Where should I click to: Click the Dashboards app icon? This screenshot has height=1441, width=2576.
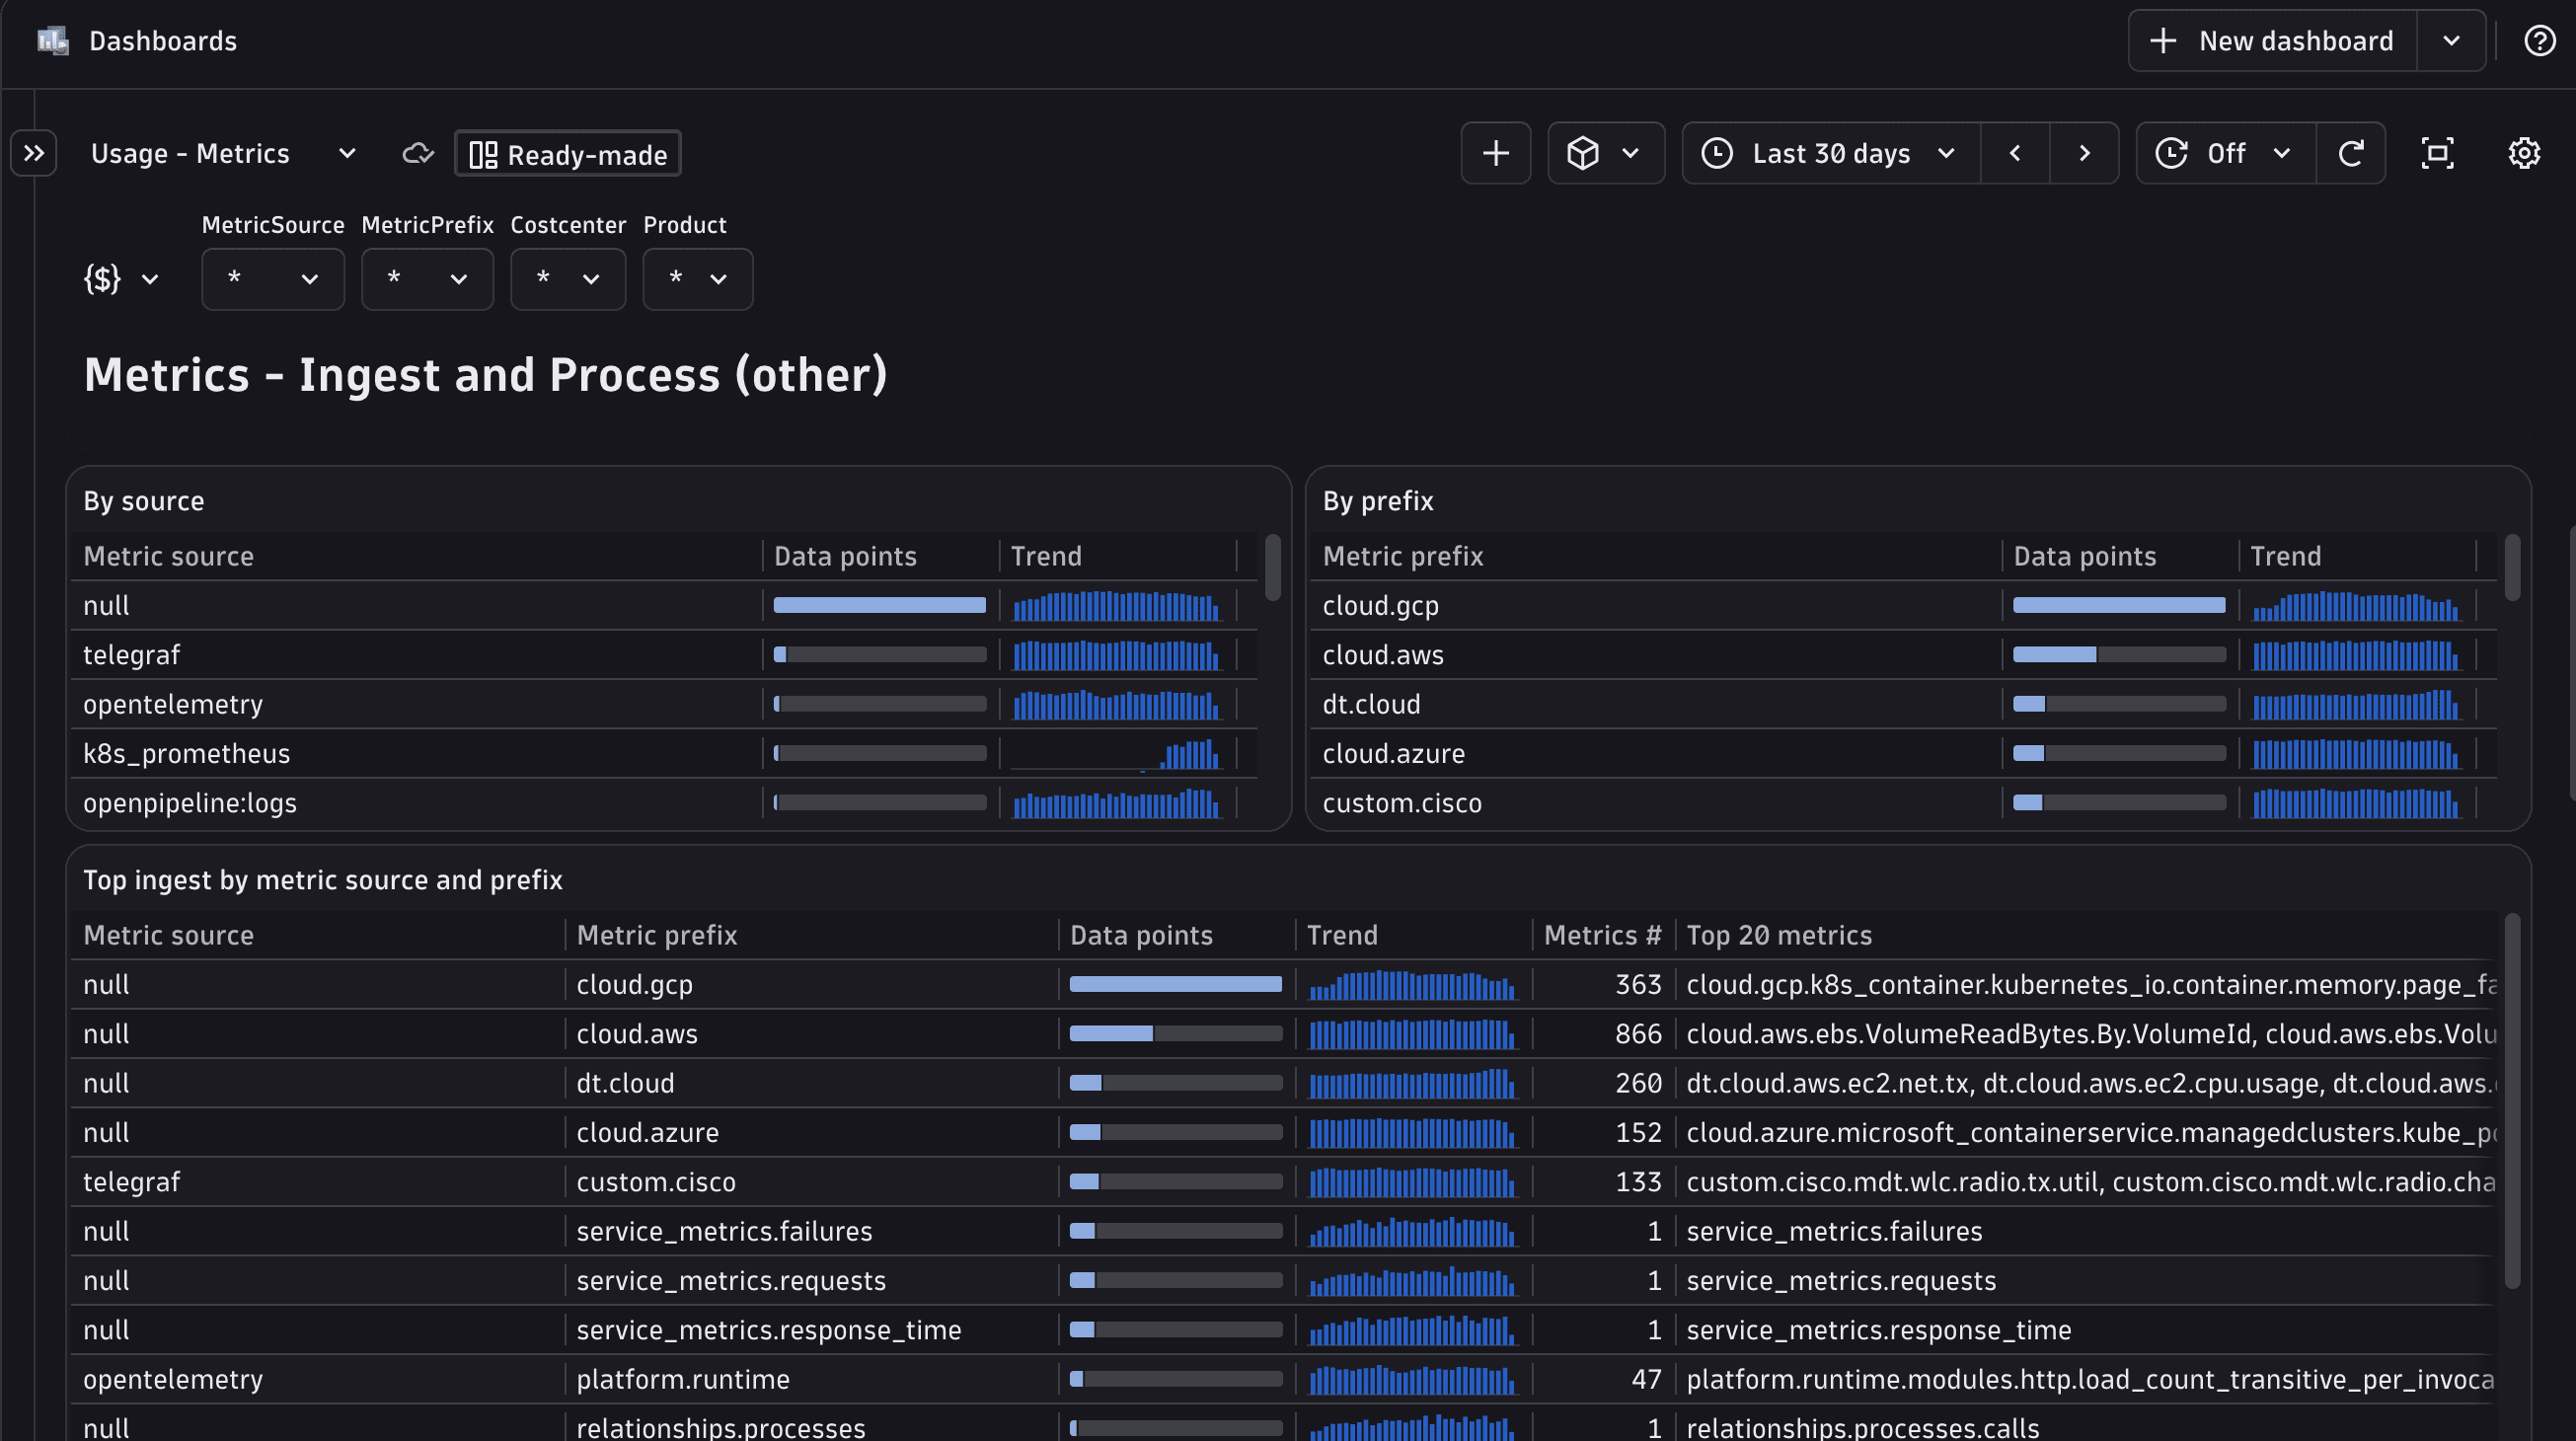coord(52,41)
